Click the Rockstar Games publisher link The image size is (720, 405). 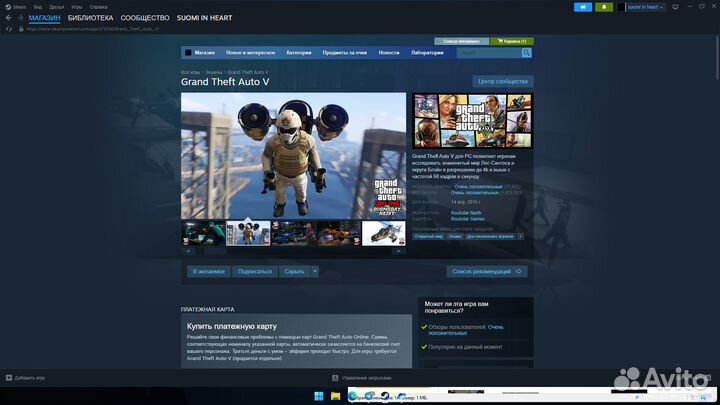tap(467, 219)
